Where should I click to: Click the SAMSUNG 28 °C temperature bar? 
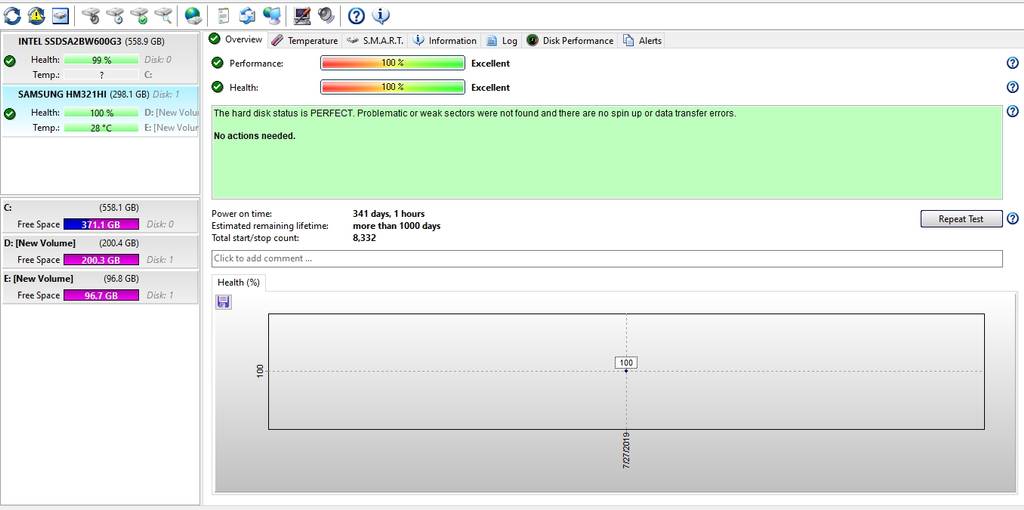101,127
